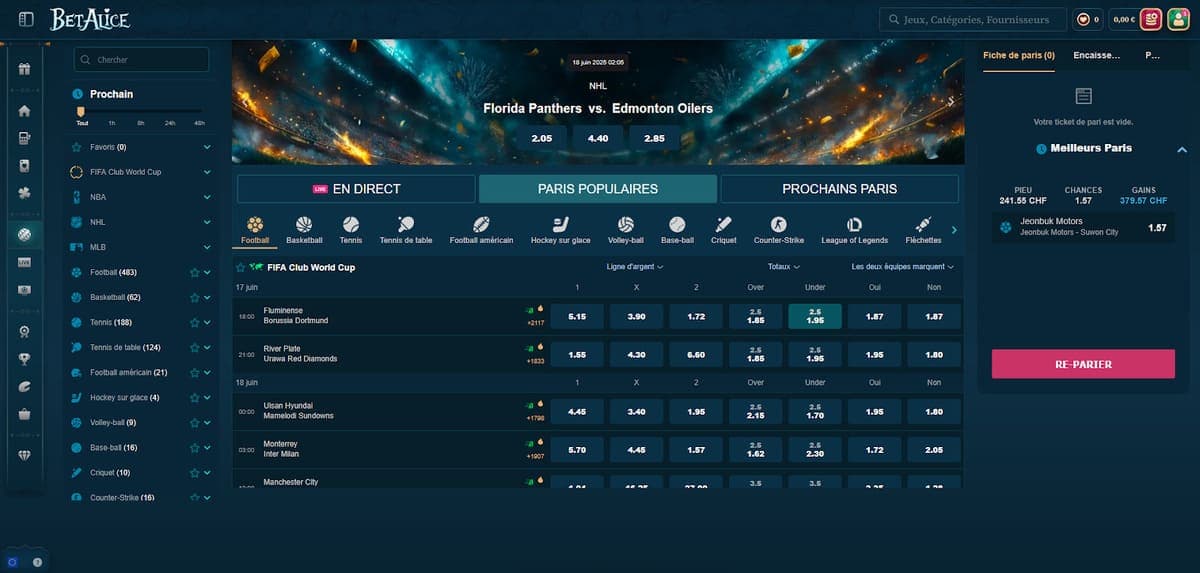
Task: Click the sports bar next arrow
Action: point(954,230)
